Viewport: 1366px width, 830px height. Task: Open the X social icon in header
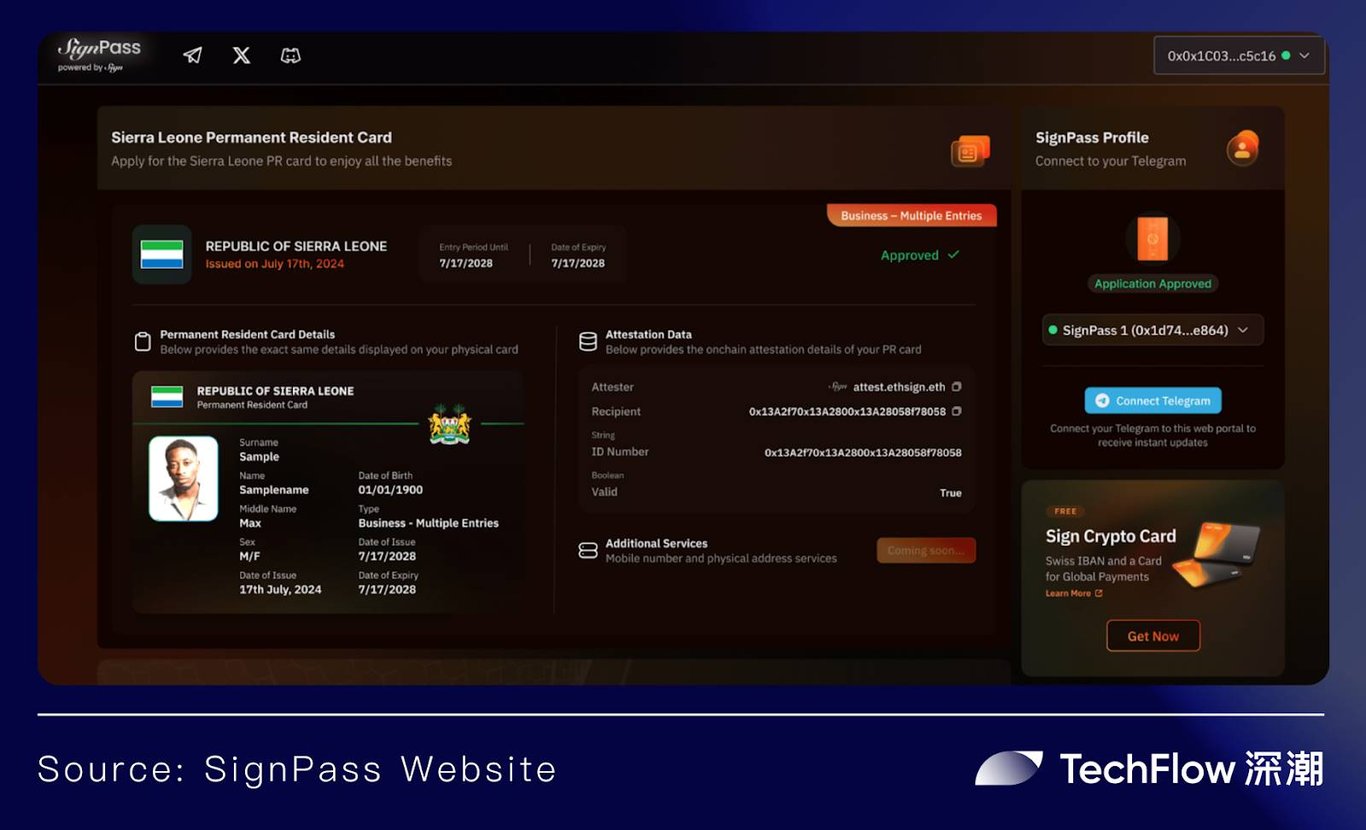point(241,56)
